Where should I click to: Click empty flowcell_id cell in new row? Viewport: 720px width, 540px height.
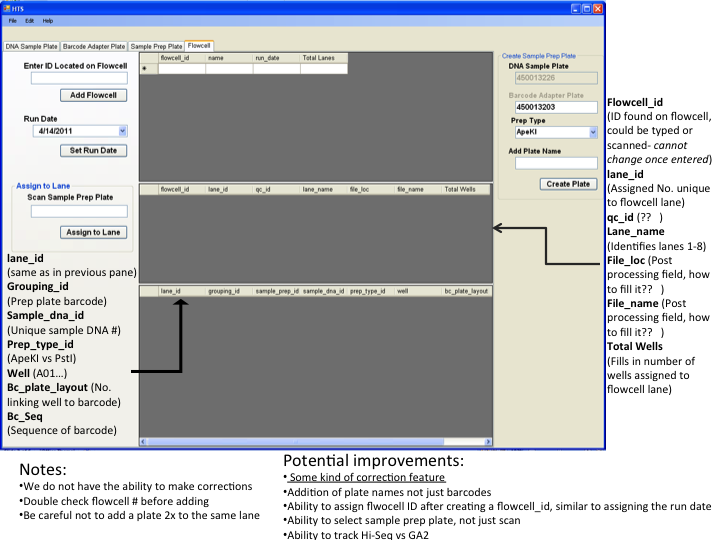pyautogui.click(x=182, y=68)
